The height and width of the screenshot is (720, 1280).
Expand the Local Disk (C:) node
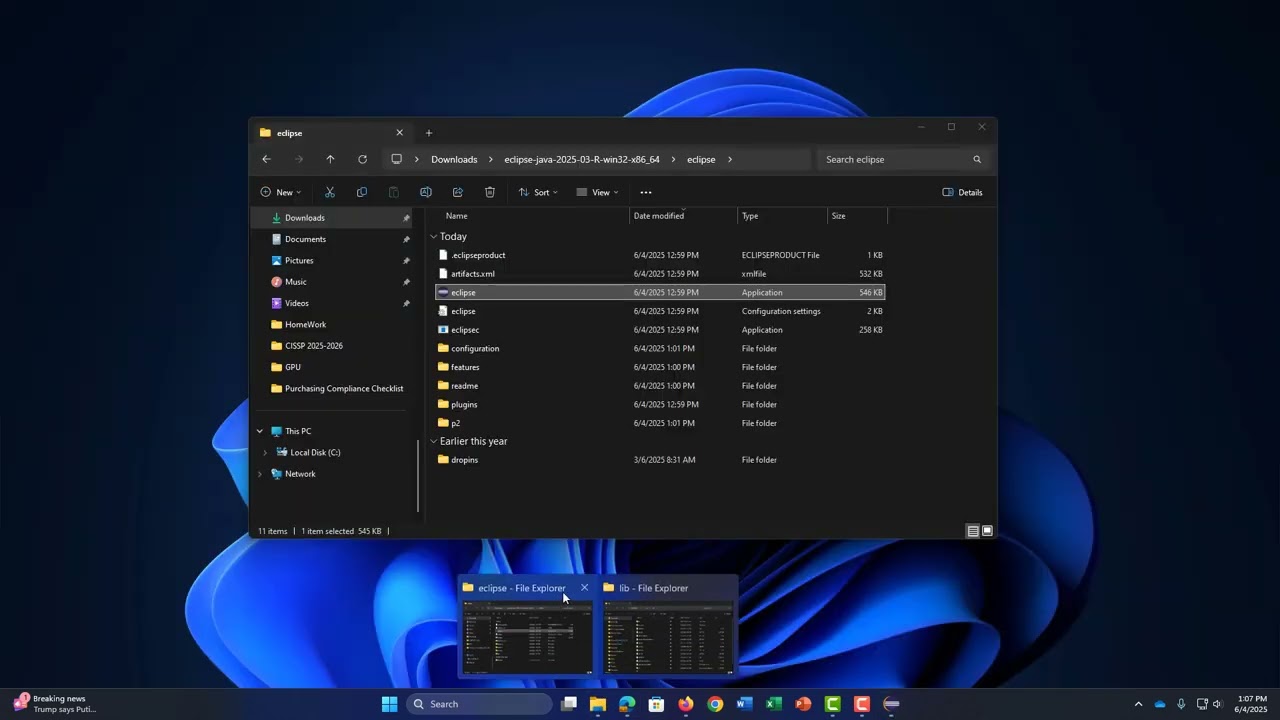pyautogui.click(x=265, y=453)
